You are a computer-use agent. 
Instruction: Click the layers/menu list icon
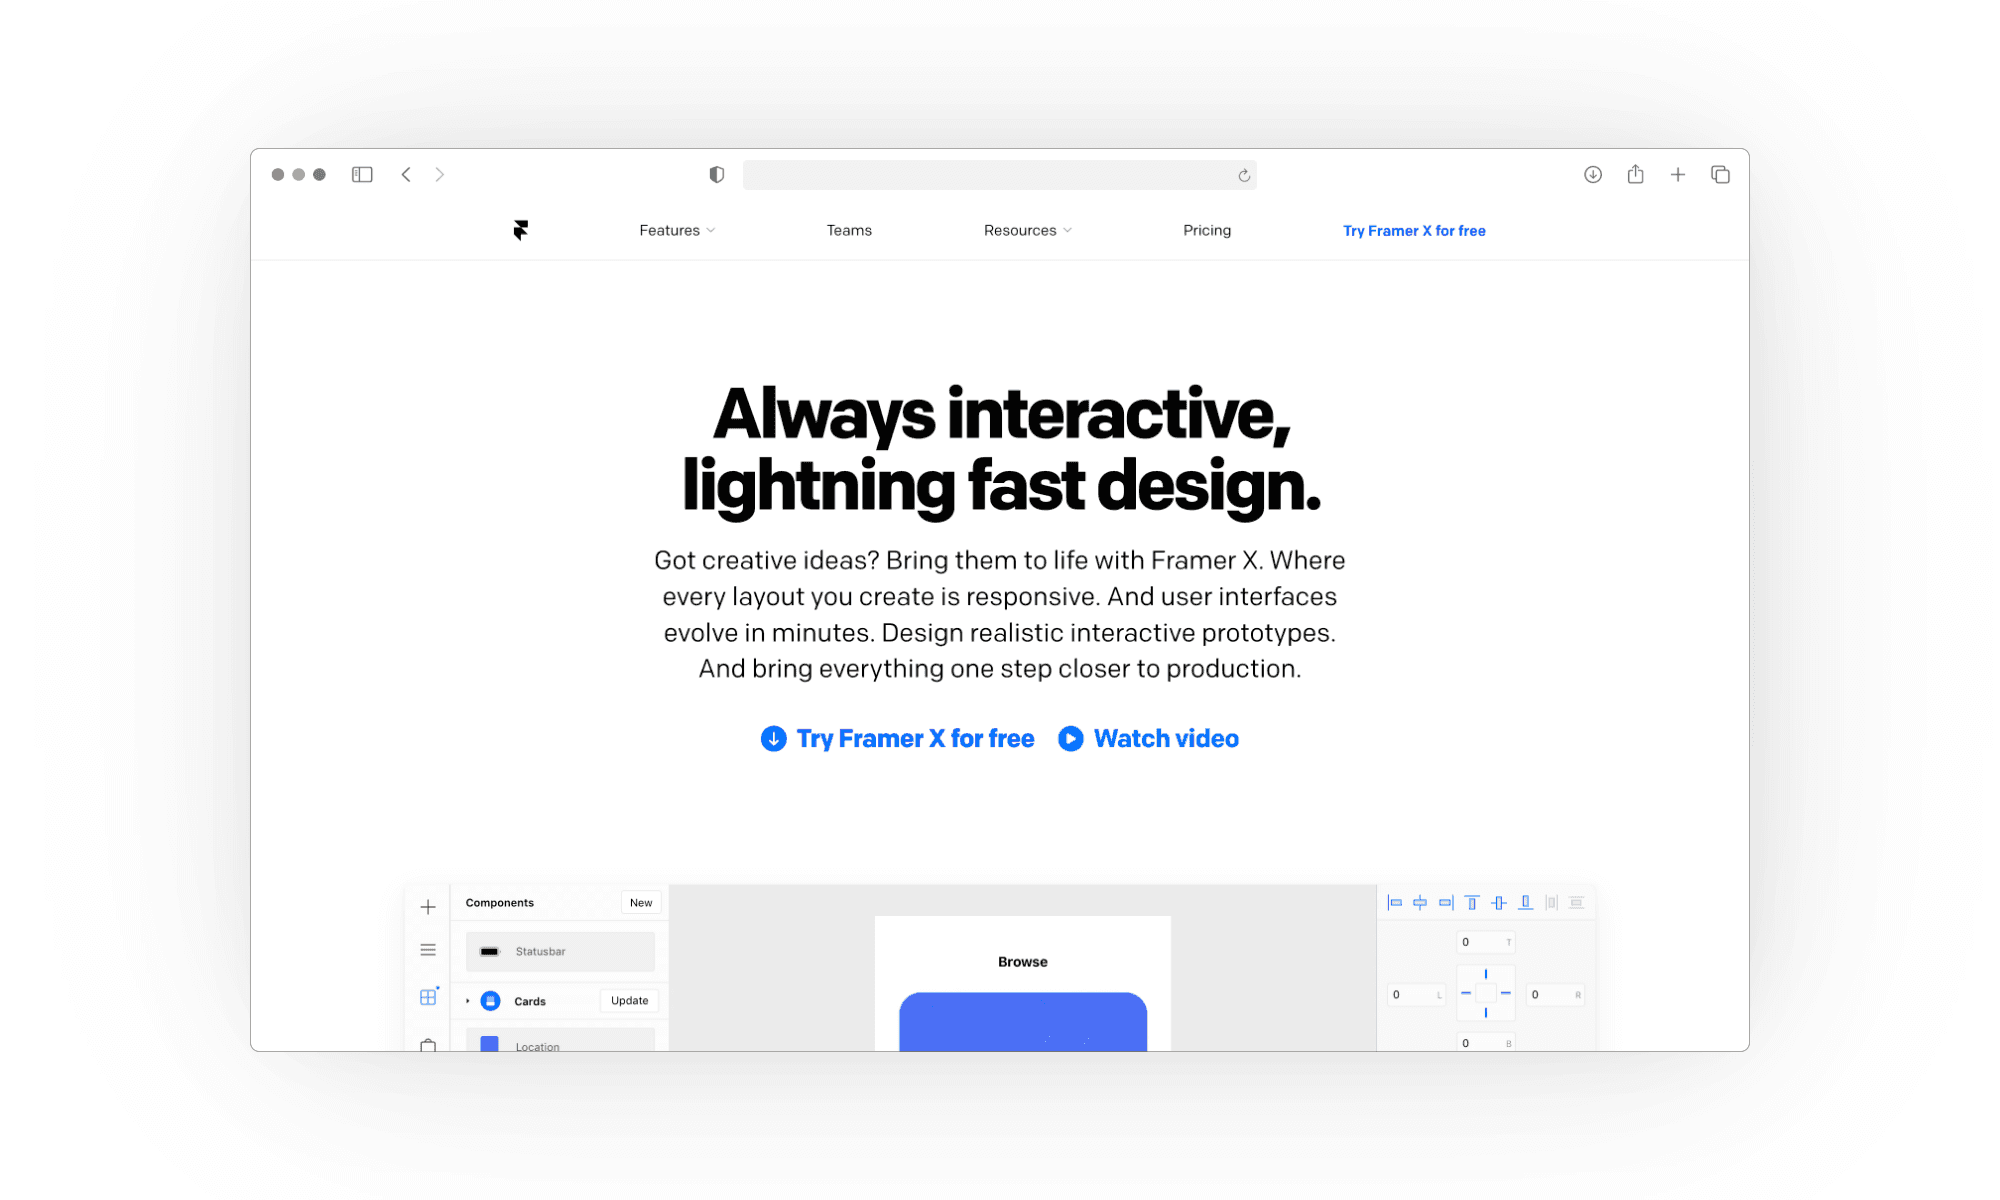427,950
